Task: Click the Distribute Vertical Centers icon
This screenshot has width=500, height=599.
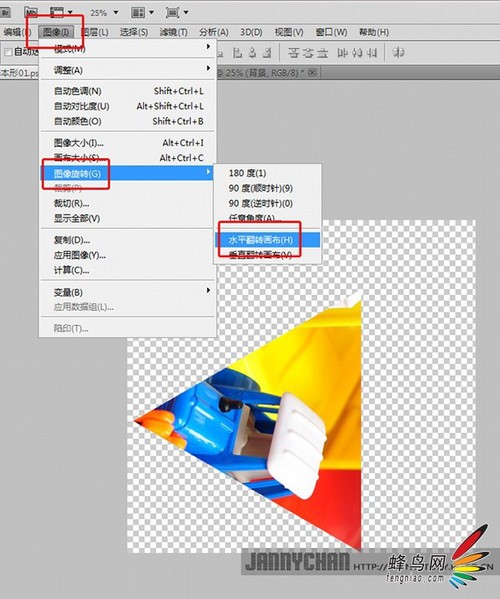Action: [308, 52]
